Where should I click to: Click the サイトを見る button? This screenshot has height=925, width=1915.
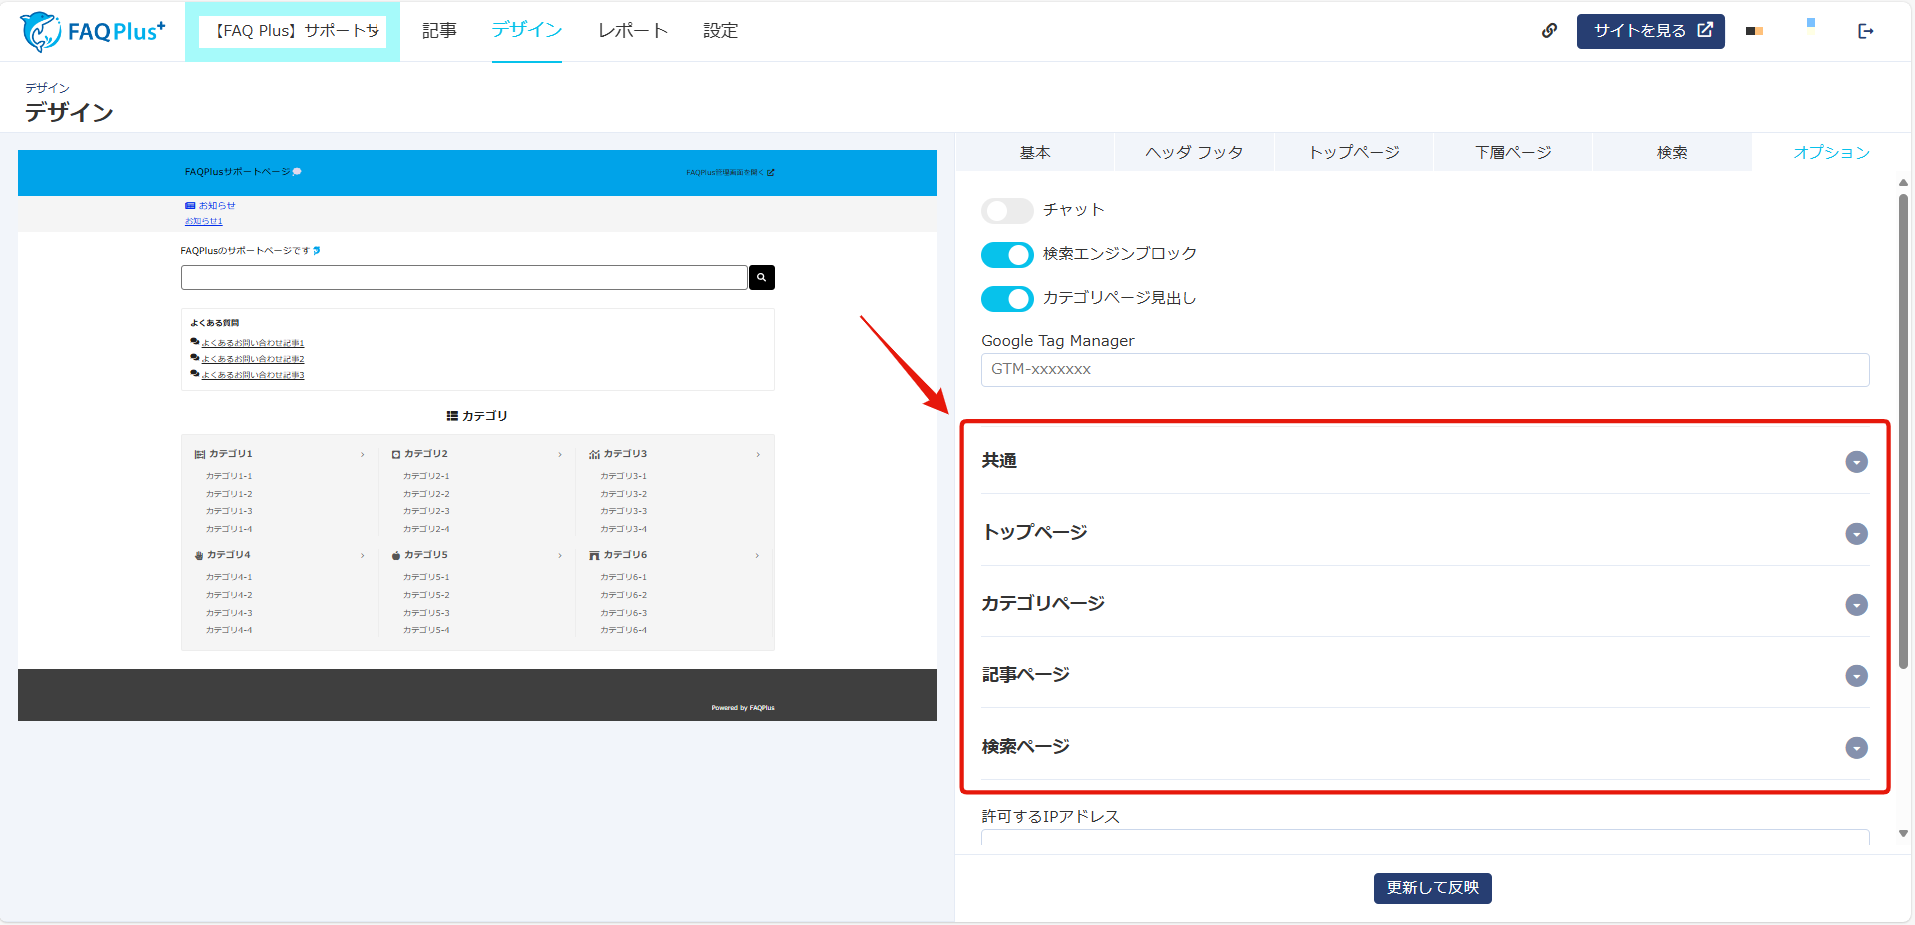coord(1650,31)
